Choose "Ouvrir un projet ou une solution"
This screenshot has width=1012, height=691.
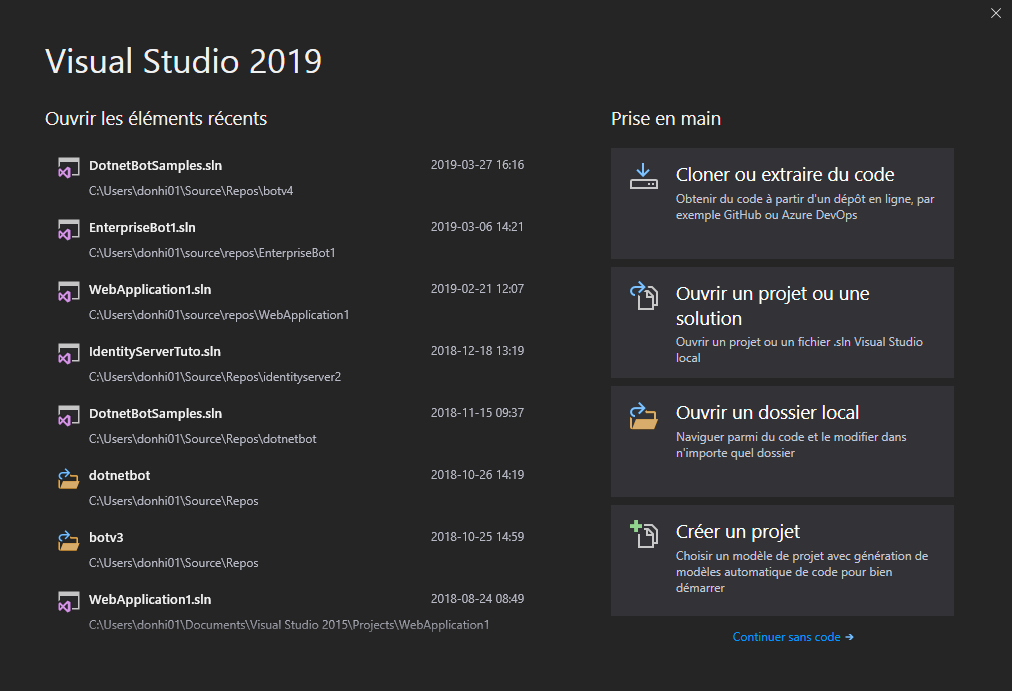[x=782, y=322]
